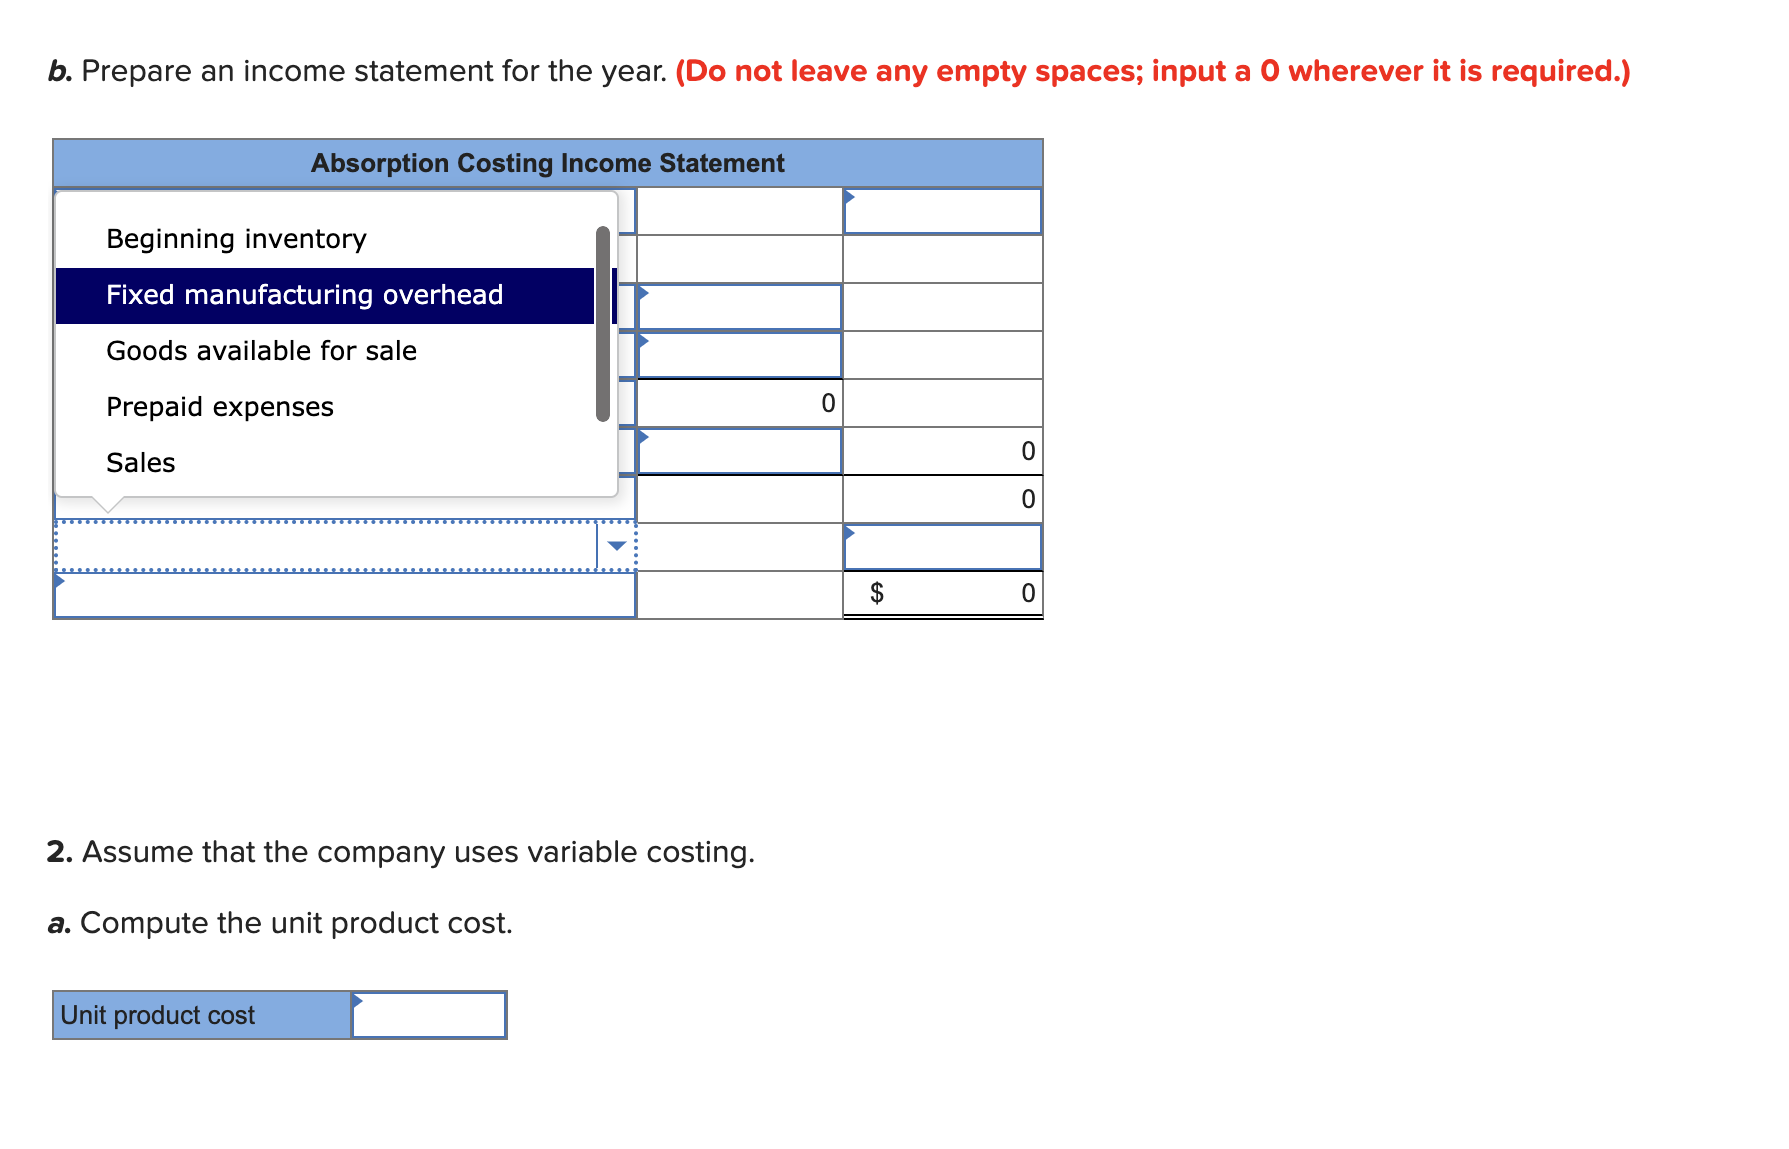The image size is (1789, 1149).
Task: Pick "Prepaid expenses" from the dropdown
Action: tap(220, 406)
